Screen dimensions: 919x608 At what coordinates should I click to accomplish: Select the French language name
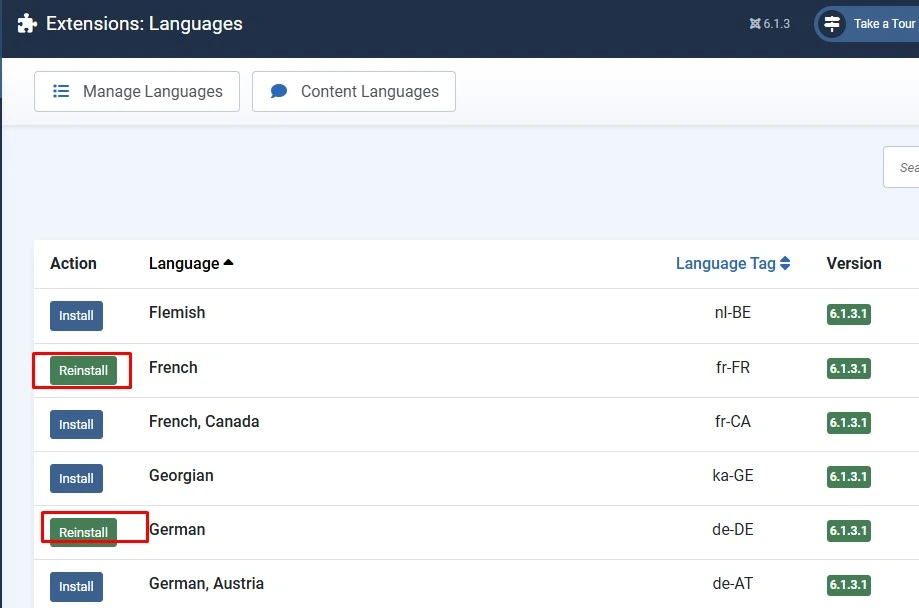tap(173, 368)
